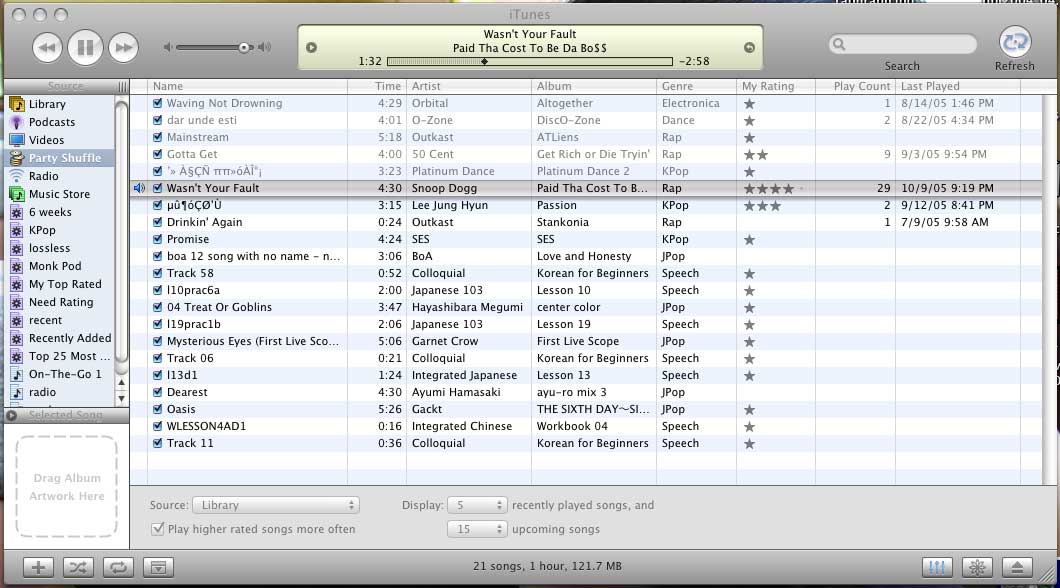This screenshot has height=588, width=1060.
Task: Click the eject disc button
Action: (x=1017, y=567)
